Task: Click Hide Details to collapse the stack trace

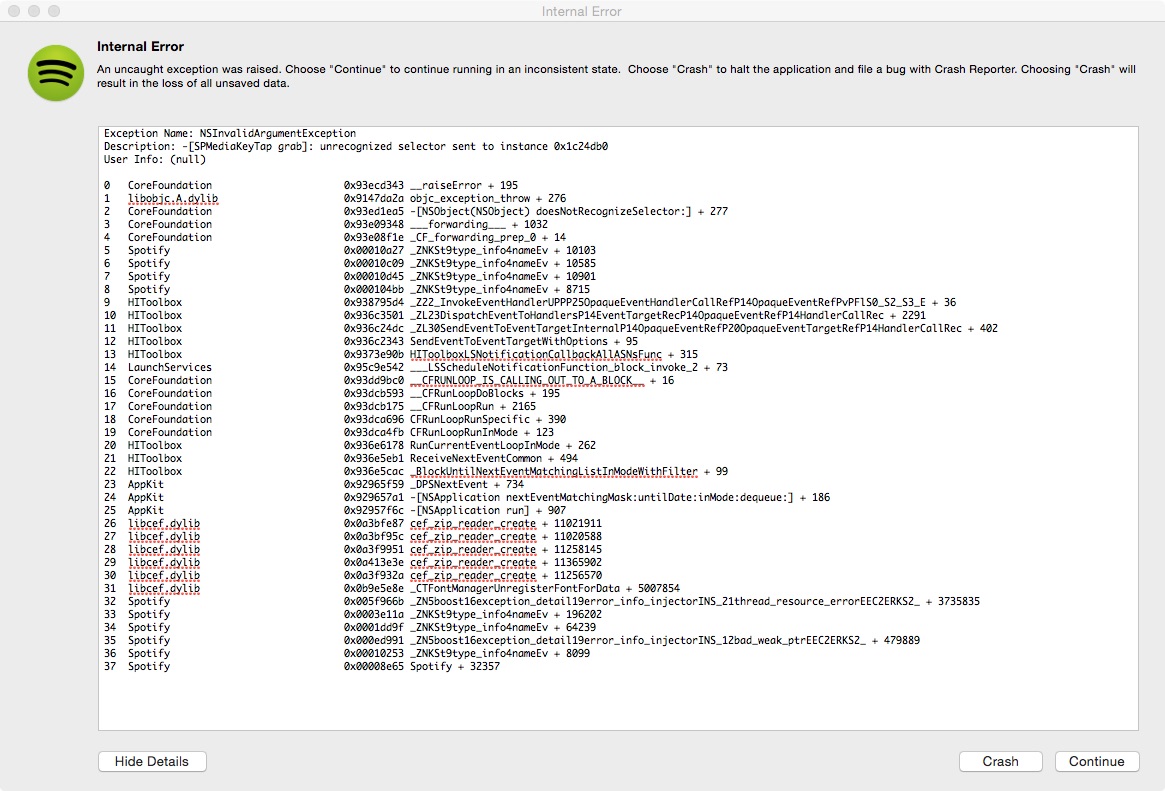Action: tap(152, 761)
